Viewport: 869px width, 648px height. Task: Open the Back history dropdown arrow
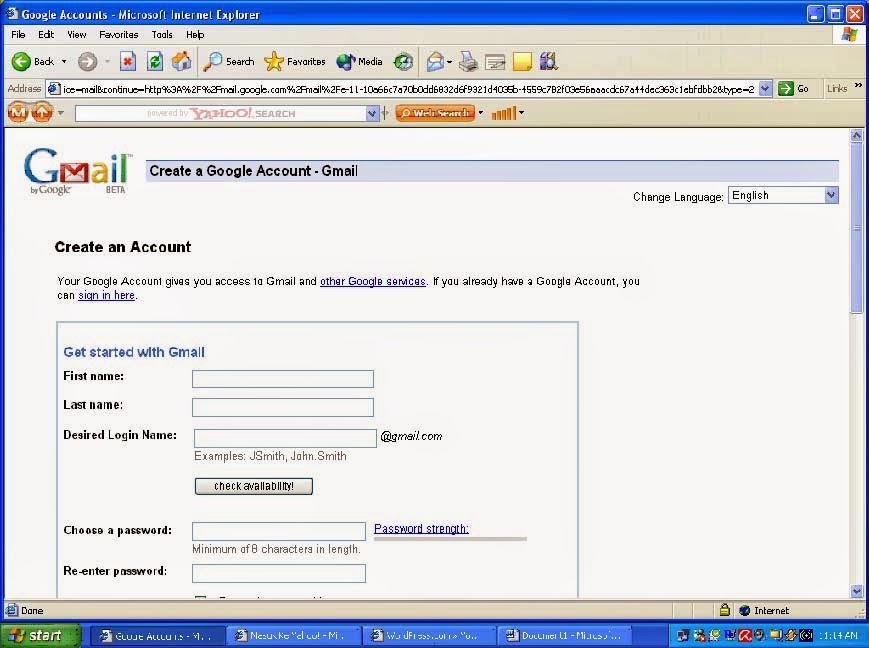[64, 62]
